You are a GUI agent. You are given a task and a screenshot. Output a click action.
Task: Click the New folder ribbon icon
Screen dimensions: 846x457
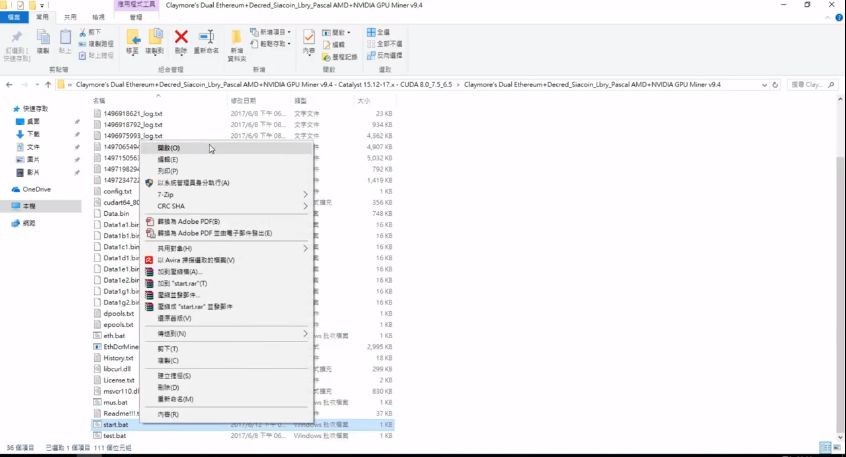tap(236, 37)
